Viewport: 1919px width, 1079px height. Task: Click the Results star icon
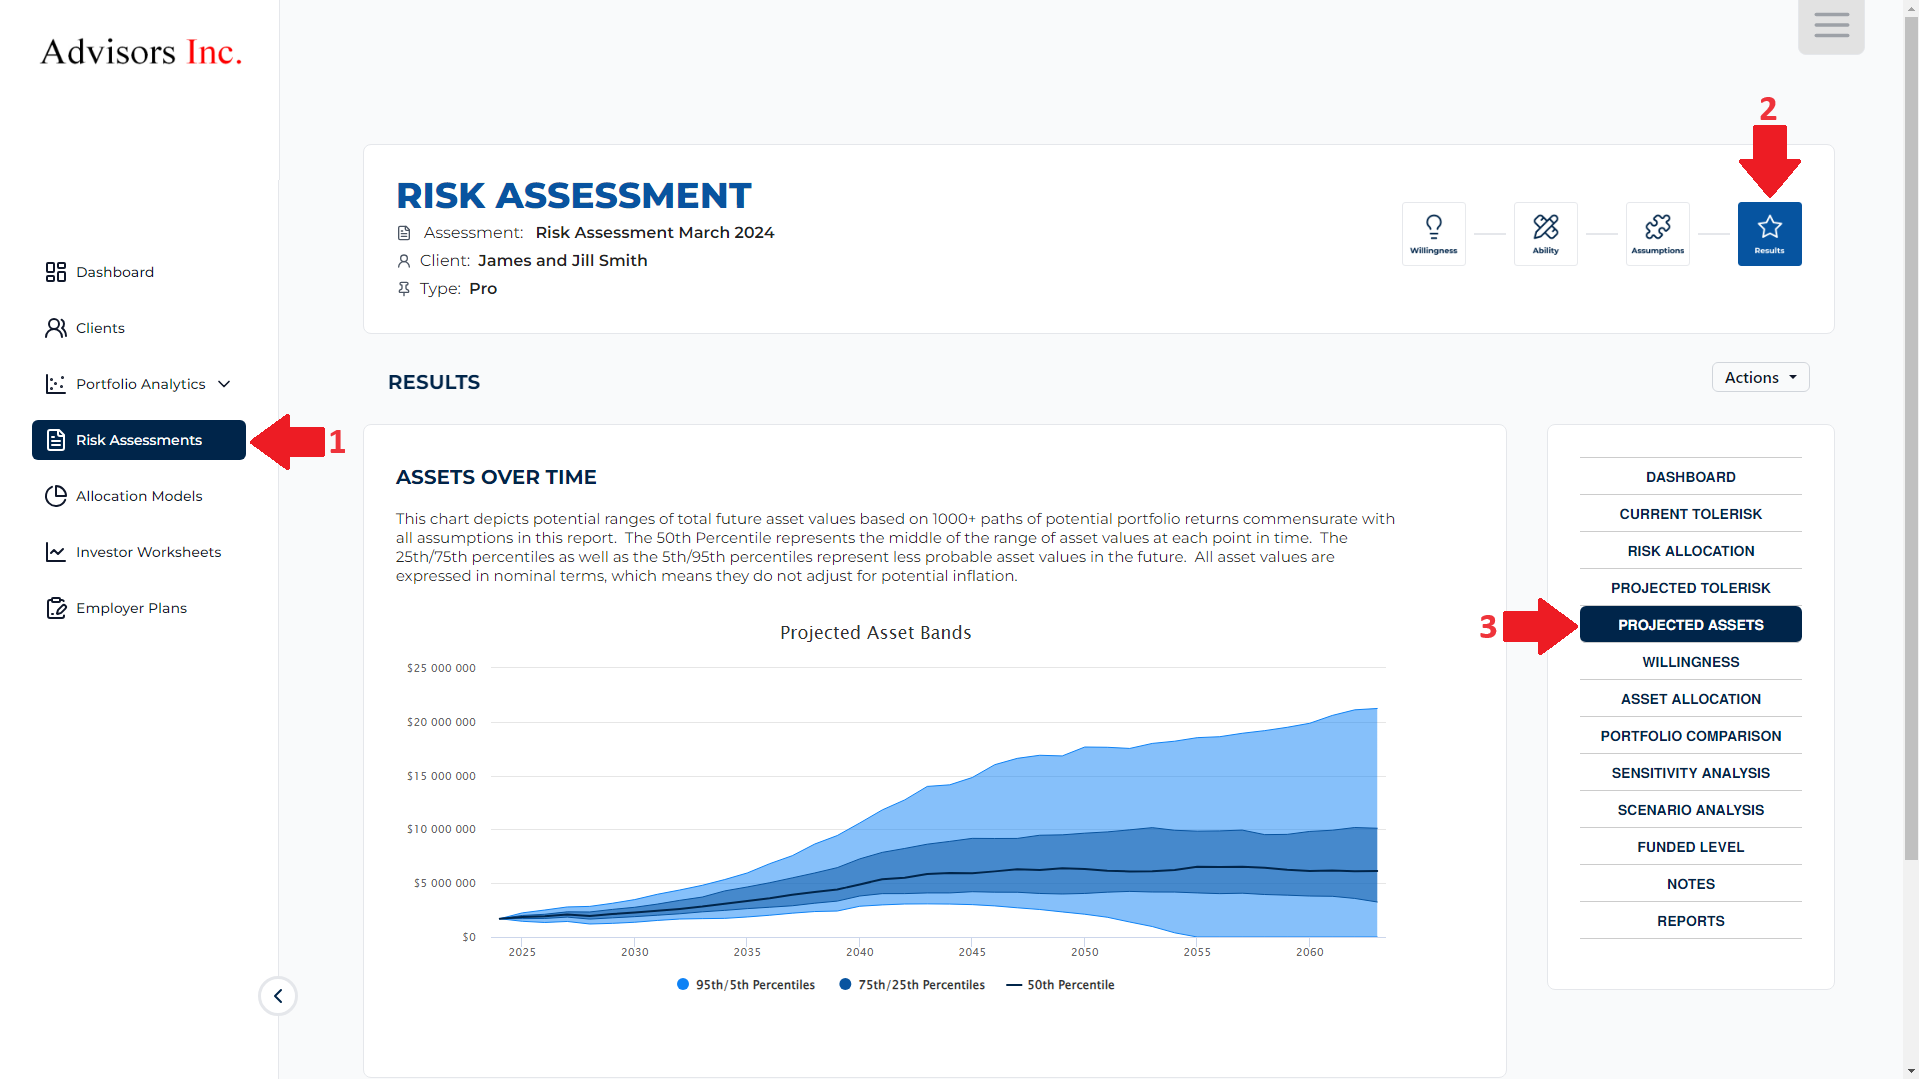(x=1769, y=234)
